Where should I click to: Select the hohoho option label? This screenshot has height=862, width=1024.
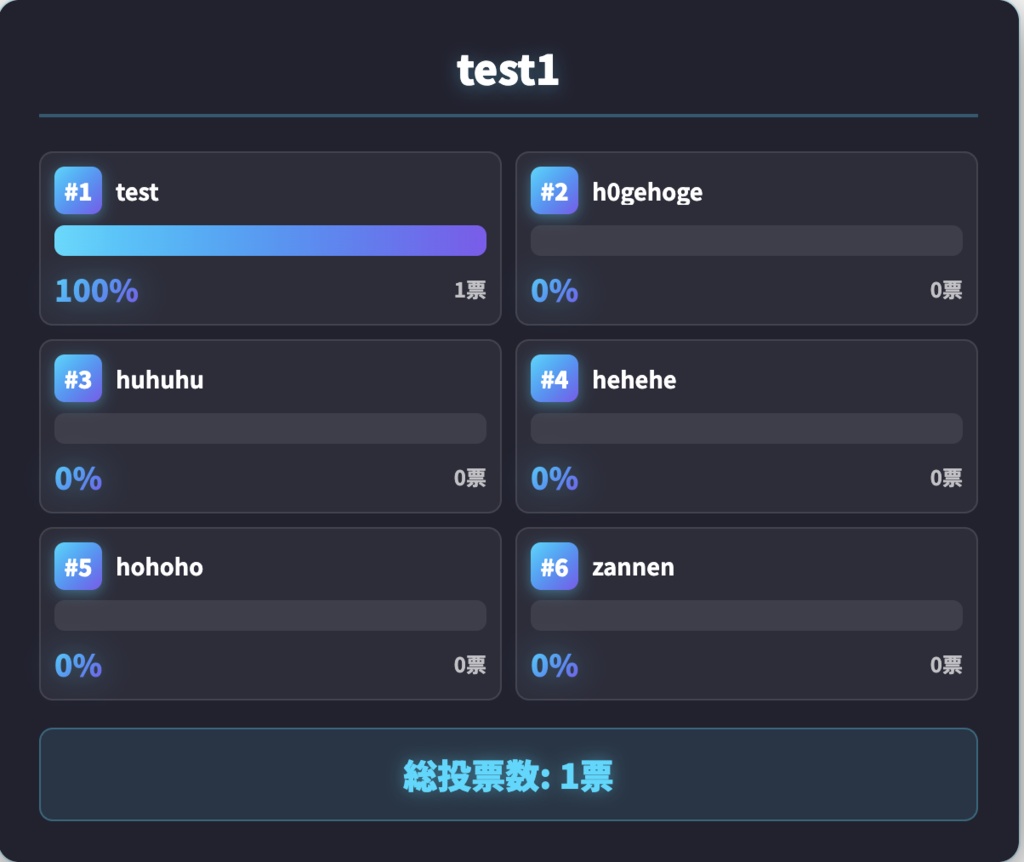coord(159,567)
